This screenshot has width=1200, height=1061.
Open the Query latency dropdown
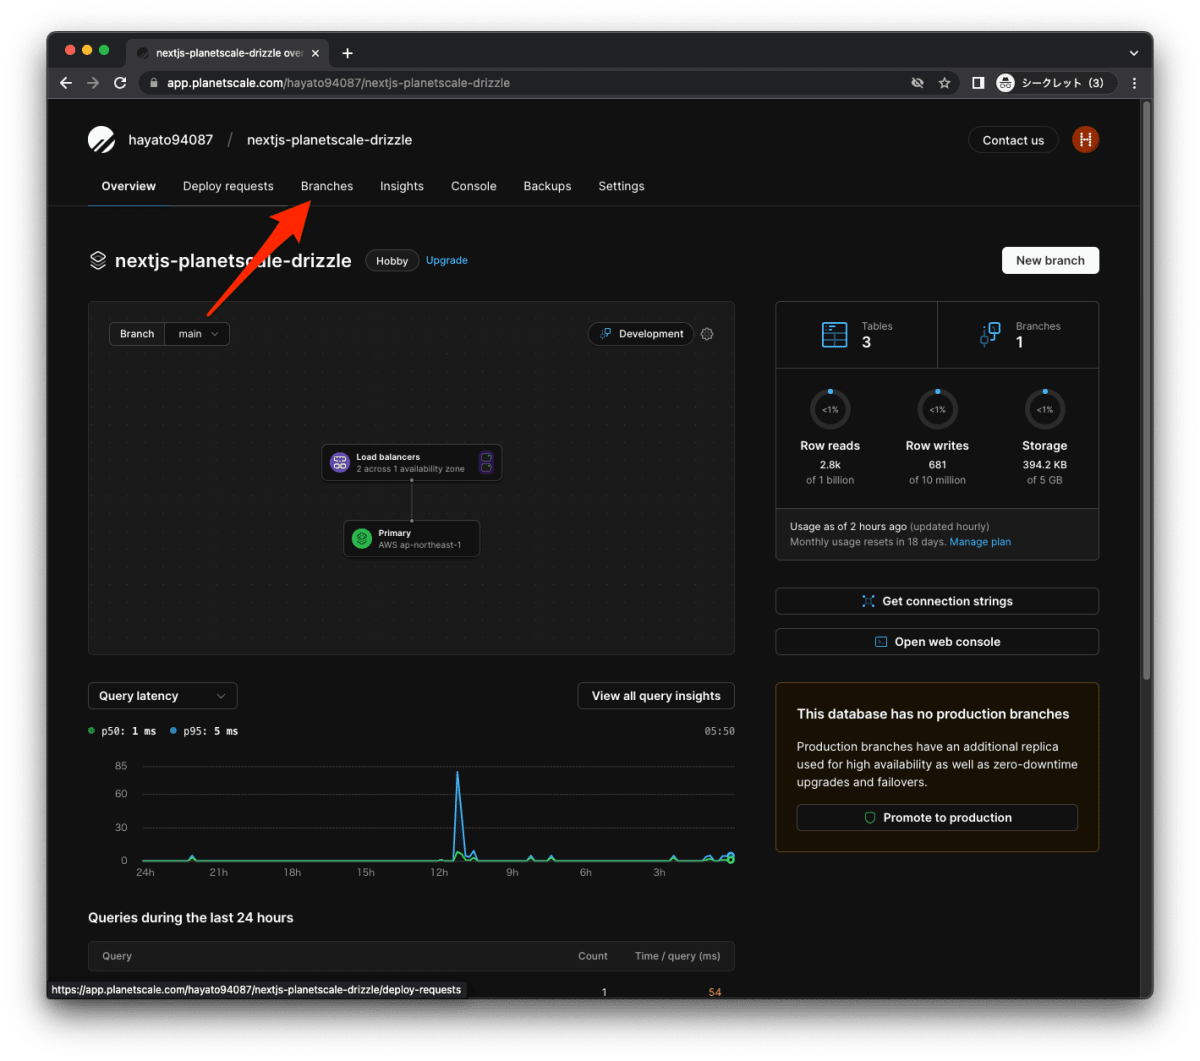162,696
